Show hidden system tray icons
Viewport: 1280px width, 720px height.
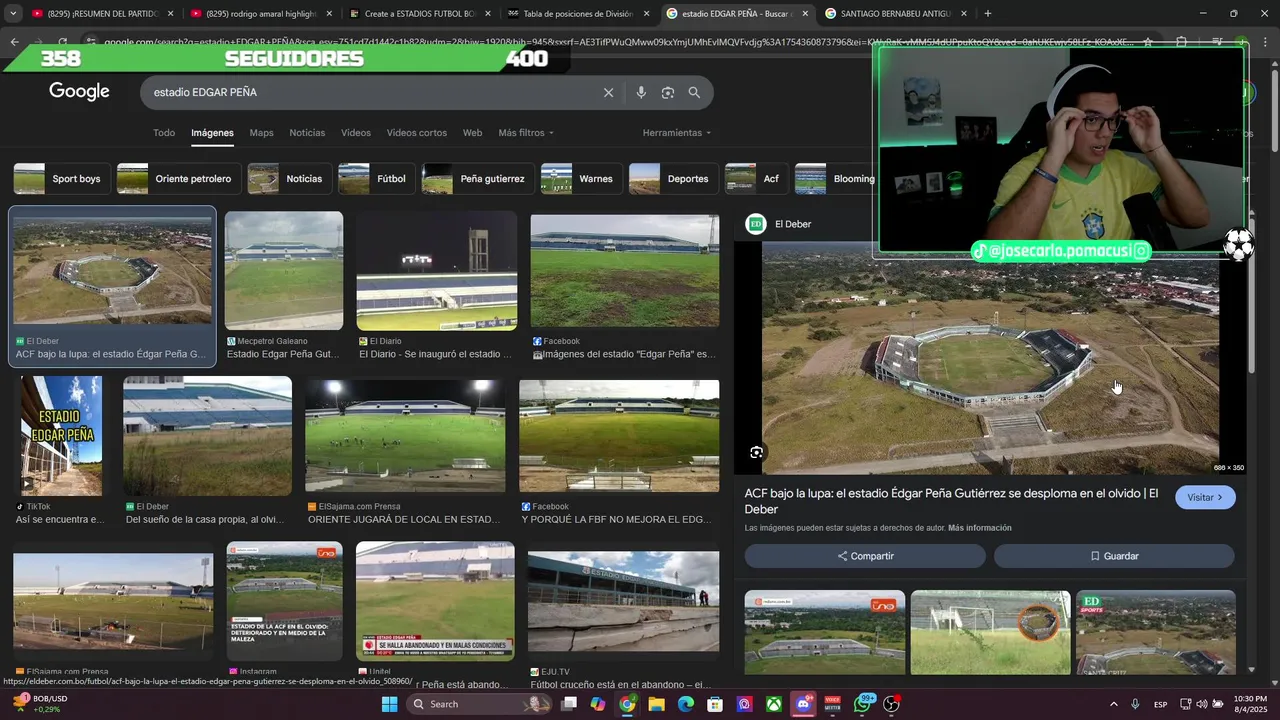(1113, 704)
